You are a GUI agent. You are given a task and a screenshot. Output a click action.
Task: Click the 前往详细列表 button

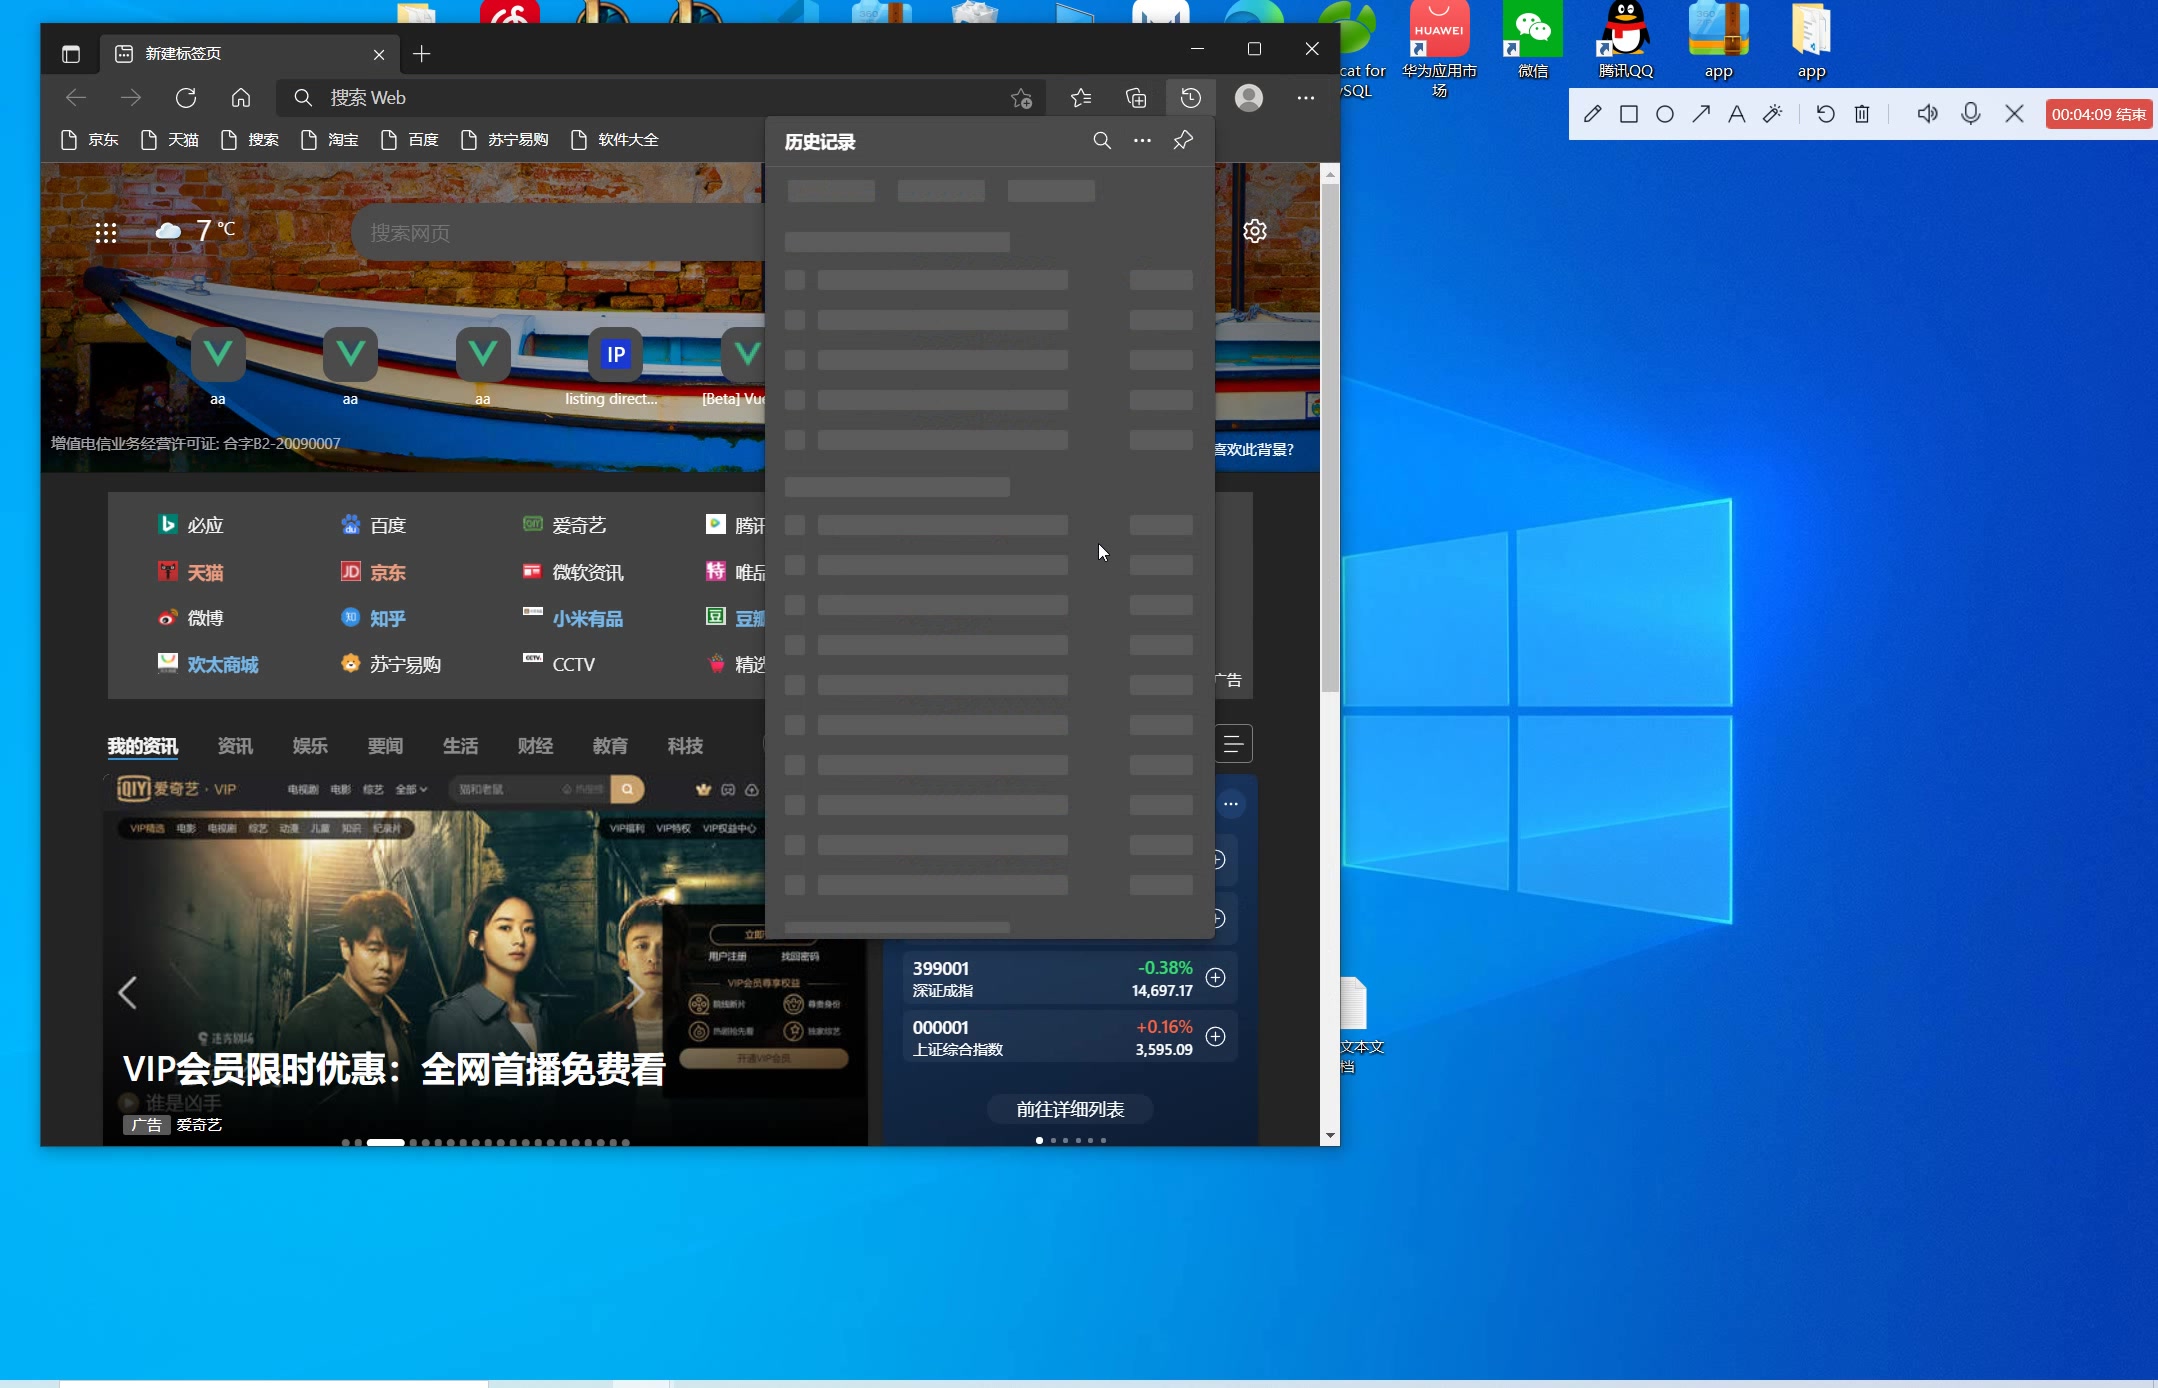(1070, 1109)
